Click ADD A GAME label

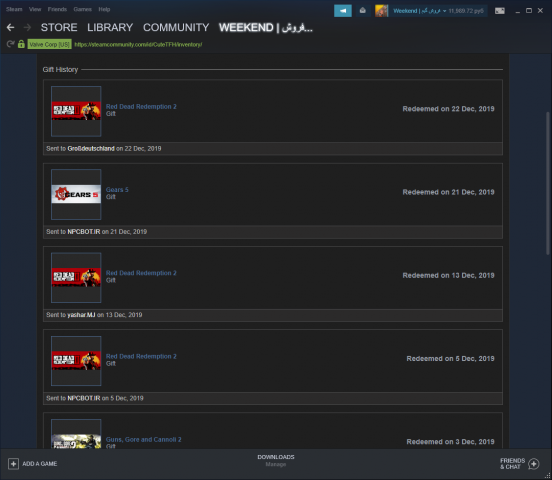pos(40,464)
